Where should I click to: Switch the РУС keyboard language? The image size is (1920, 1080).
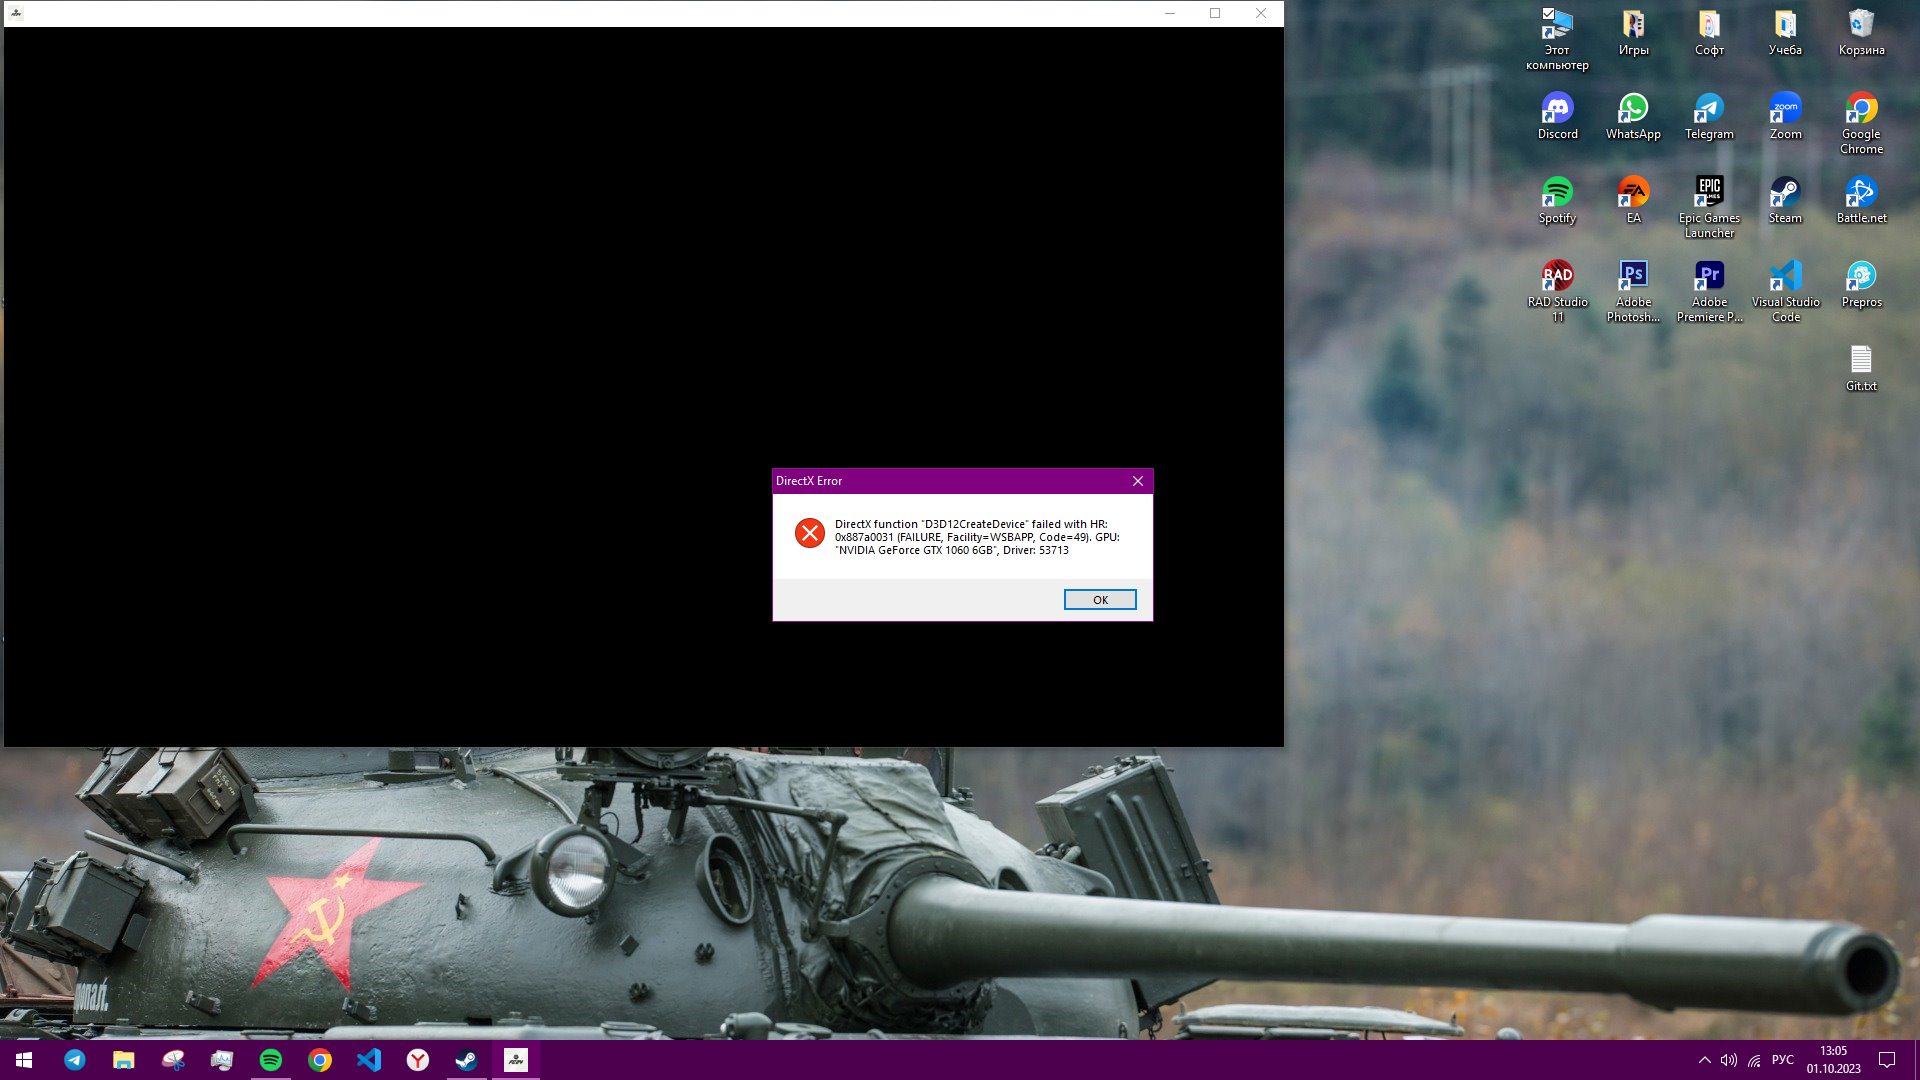pos(1782,1060)
